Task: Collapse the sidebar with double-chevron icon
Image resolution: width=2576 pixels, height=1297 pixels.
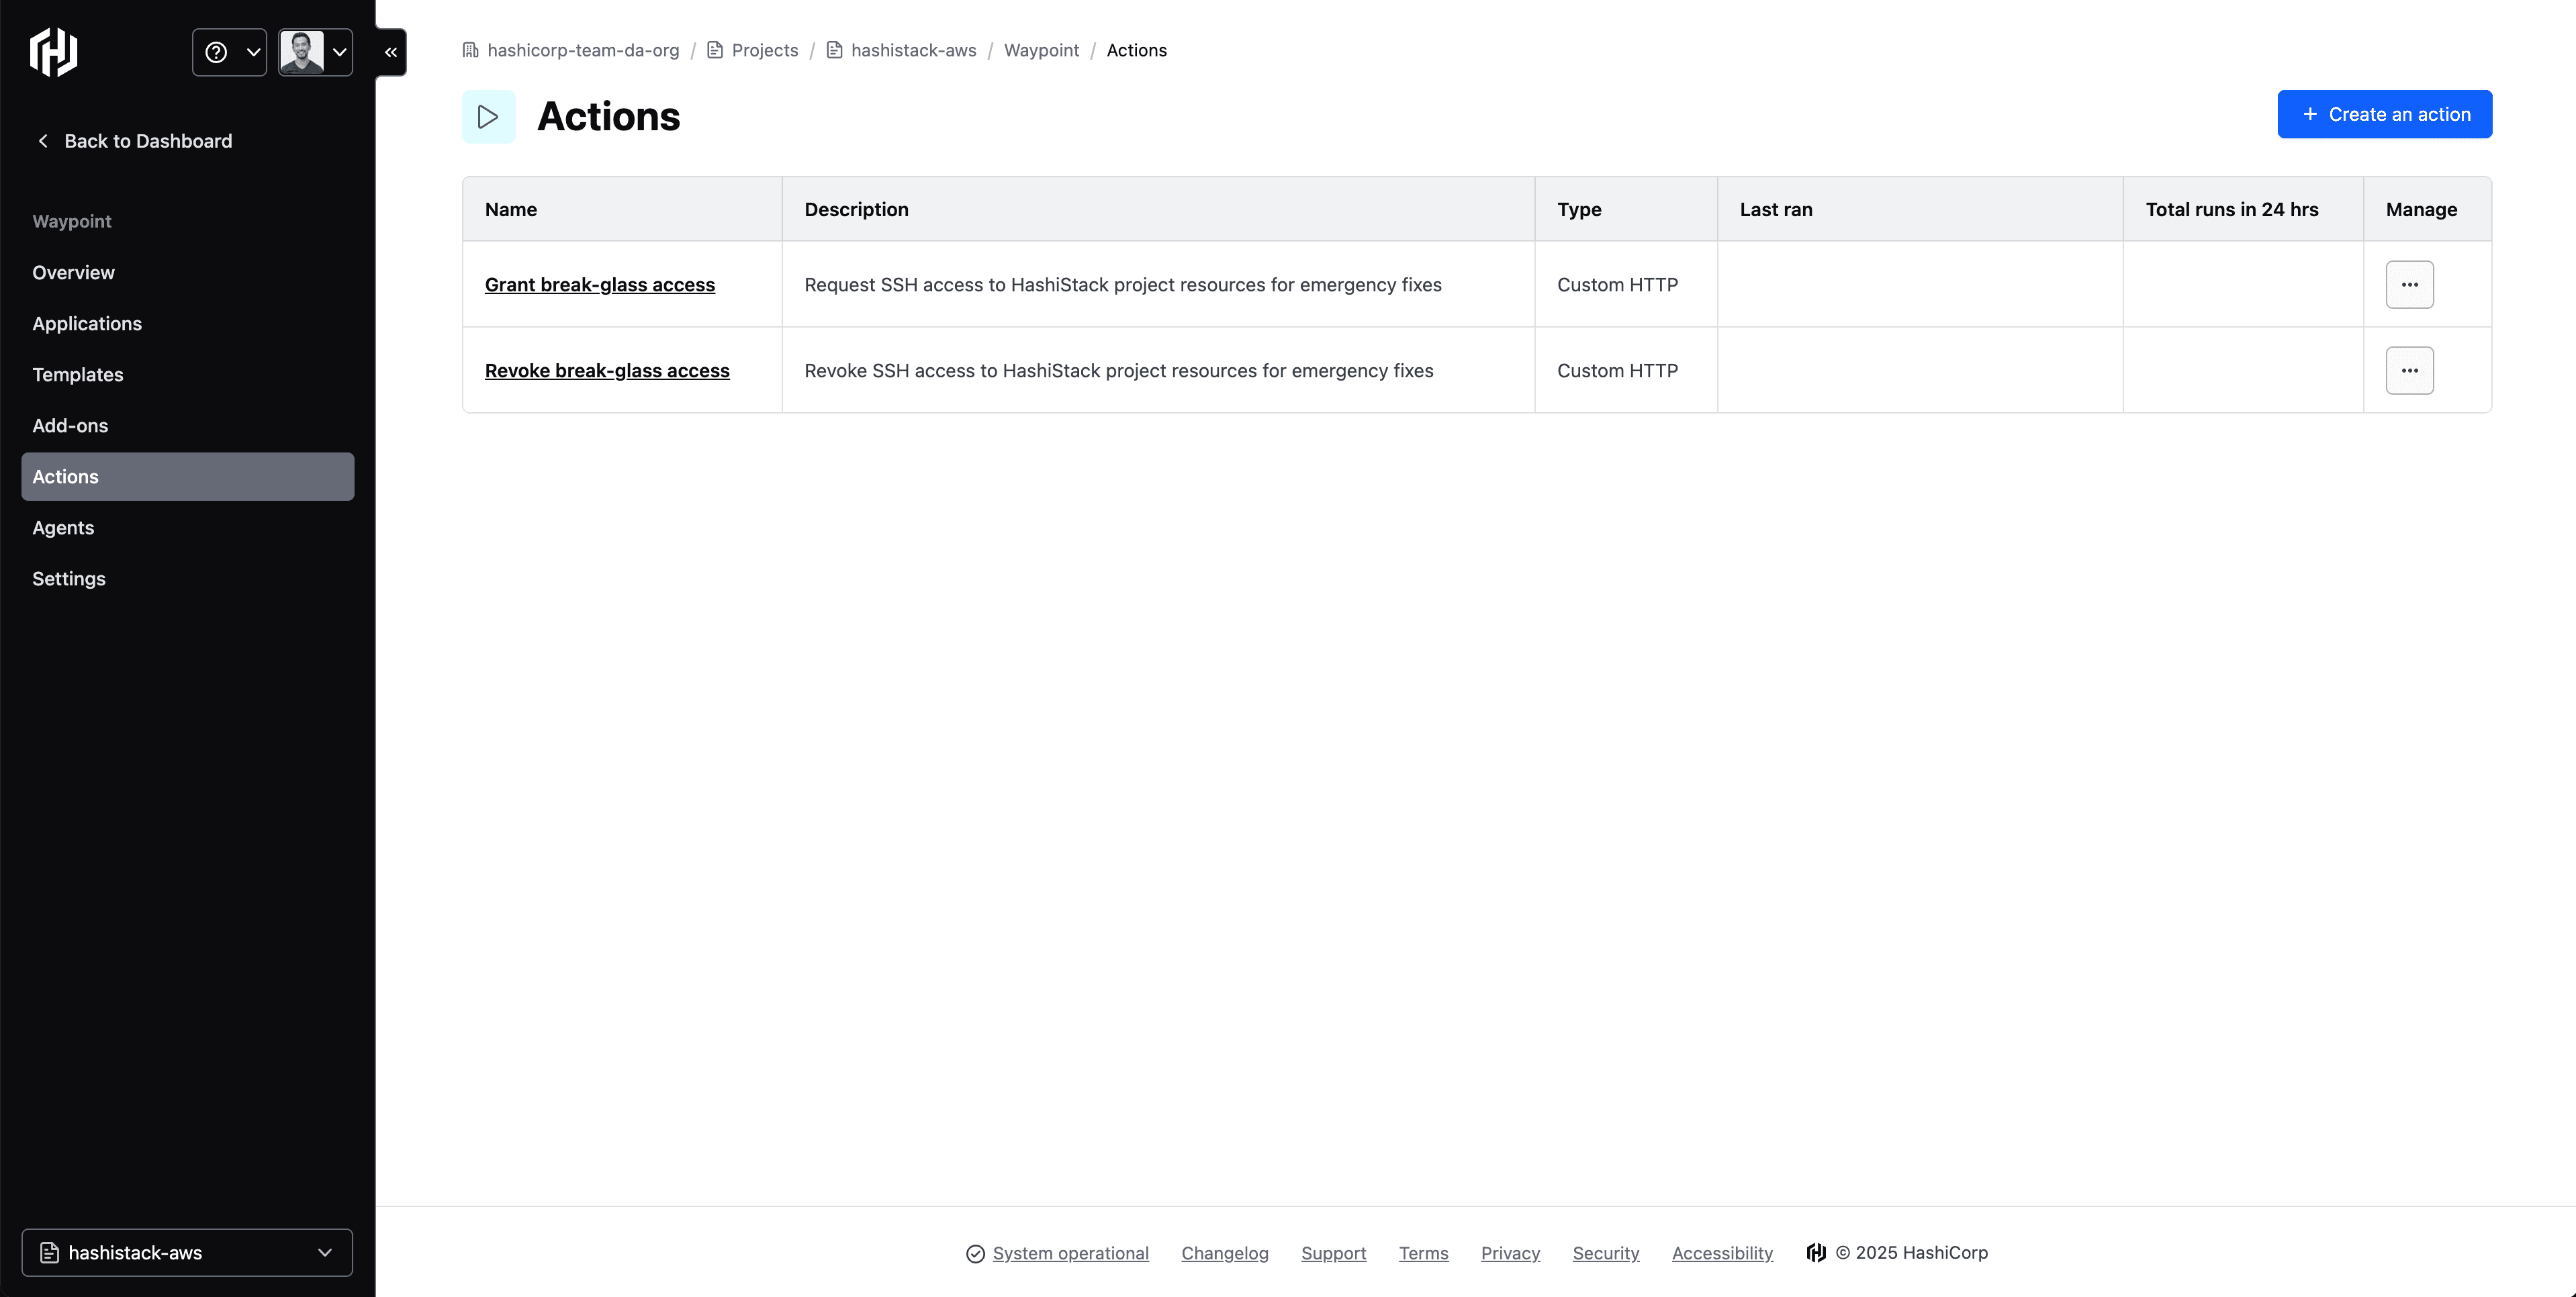Action: point(391,52)
